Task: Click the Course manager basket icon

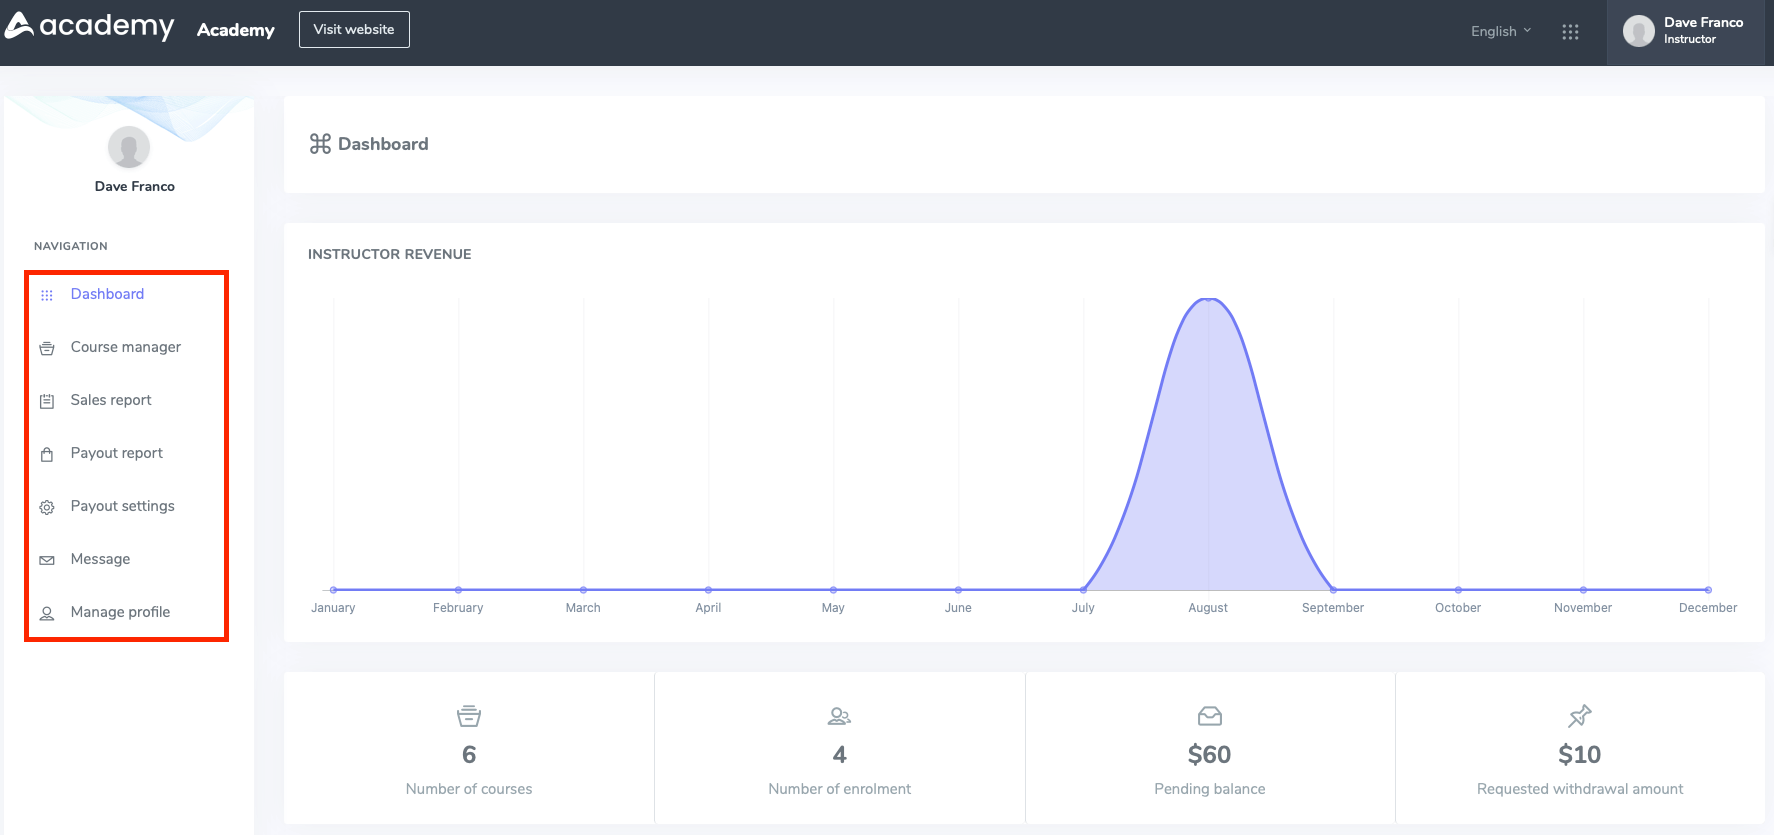Action: click(47, 348)
